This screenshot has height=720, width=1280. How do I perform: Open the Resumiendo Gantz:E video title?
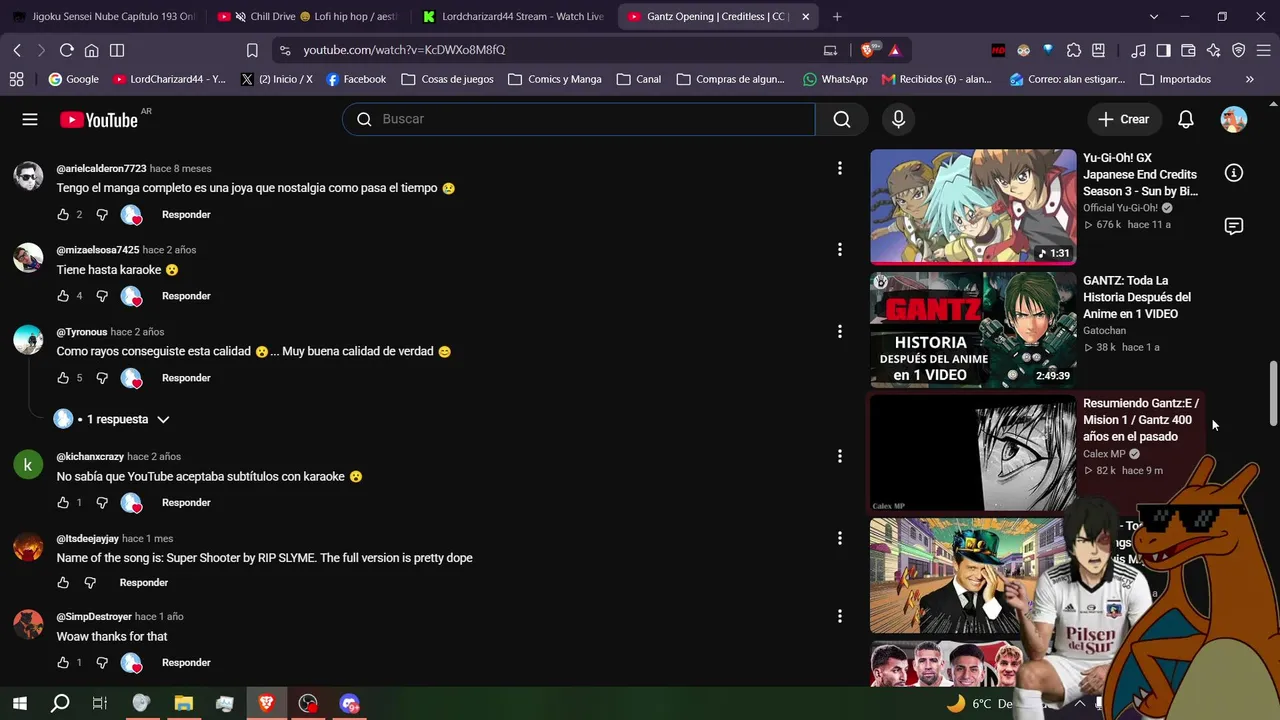tap(1141, 420)
